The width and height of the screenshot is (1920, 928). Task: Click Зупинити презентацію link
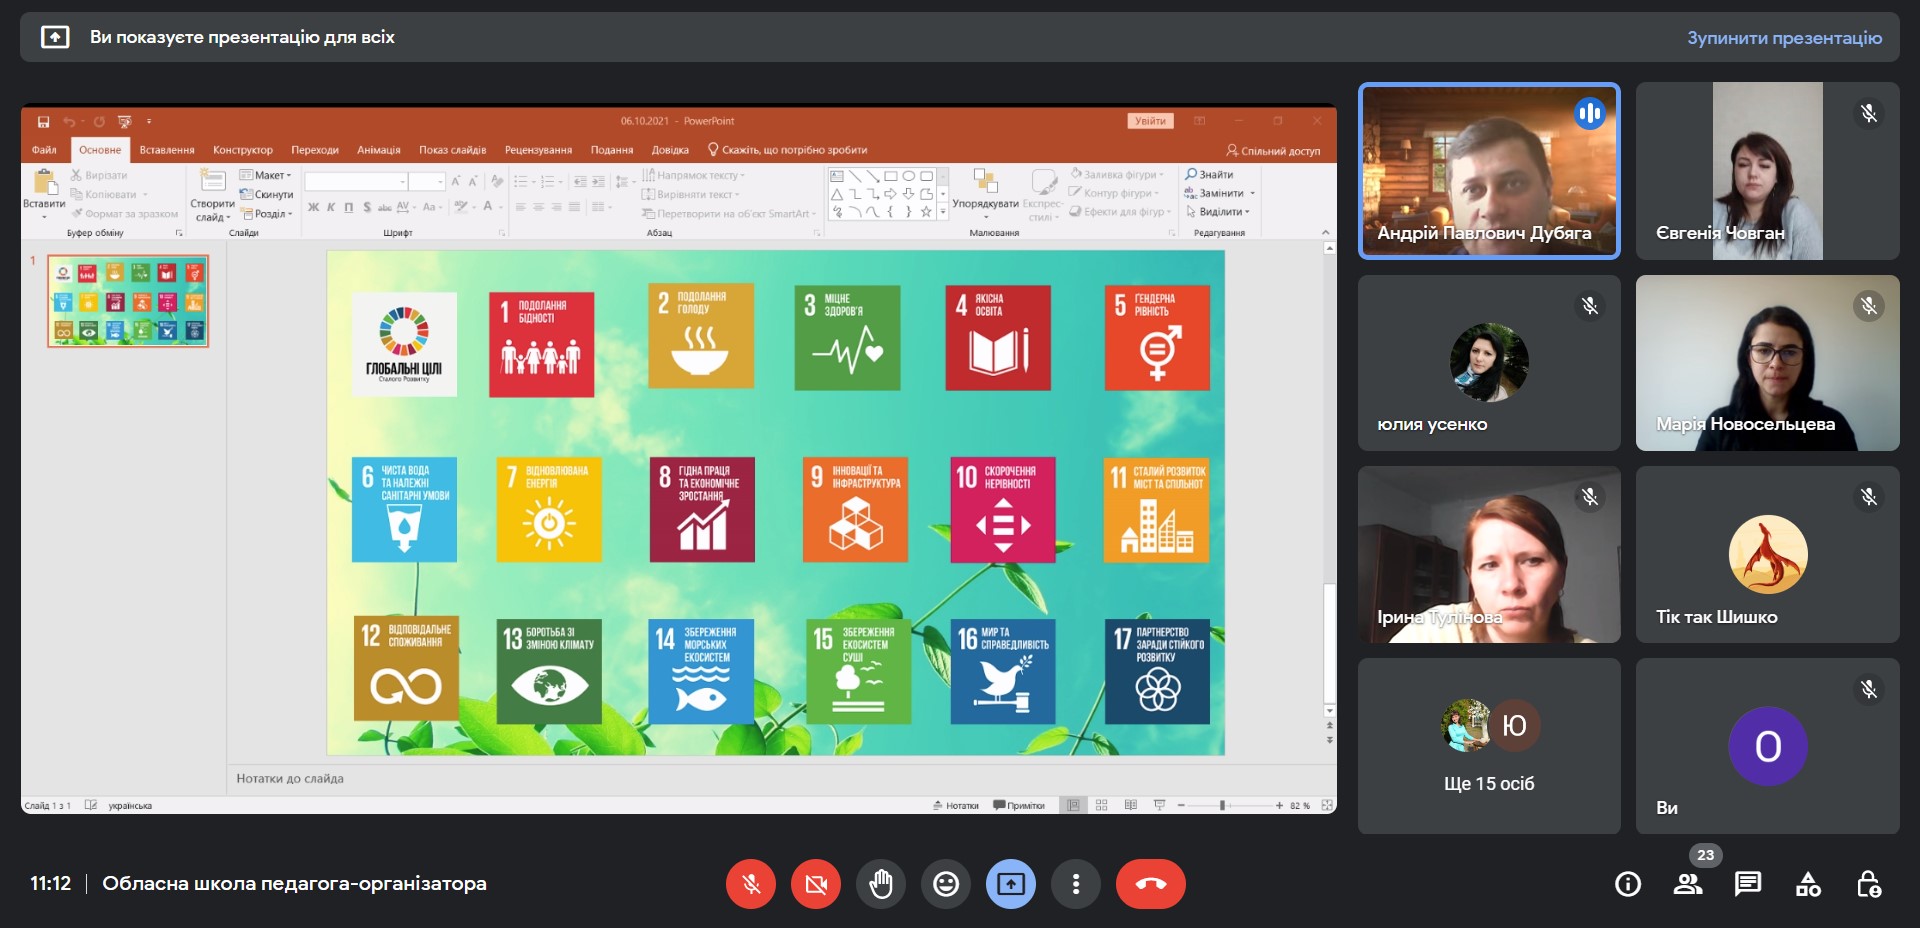click(x=1784, y=38)
